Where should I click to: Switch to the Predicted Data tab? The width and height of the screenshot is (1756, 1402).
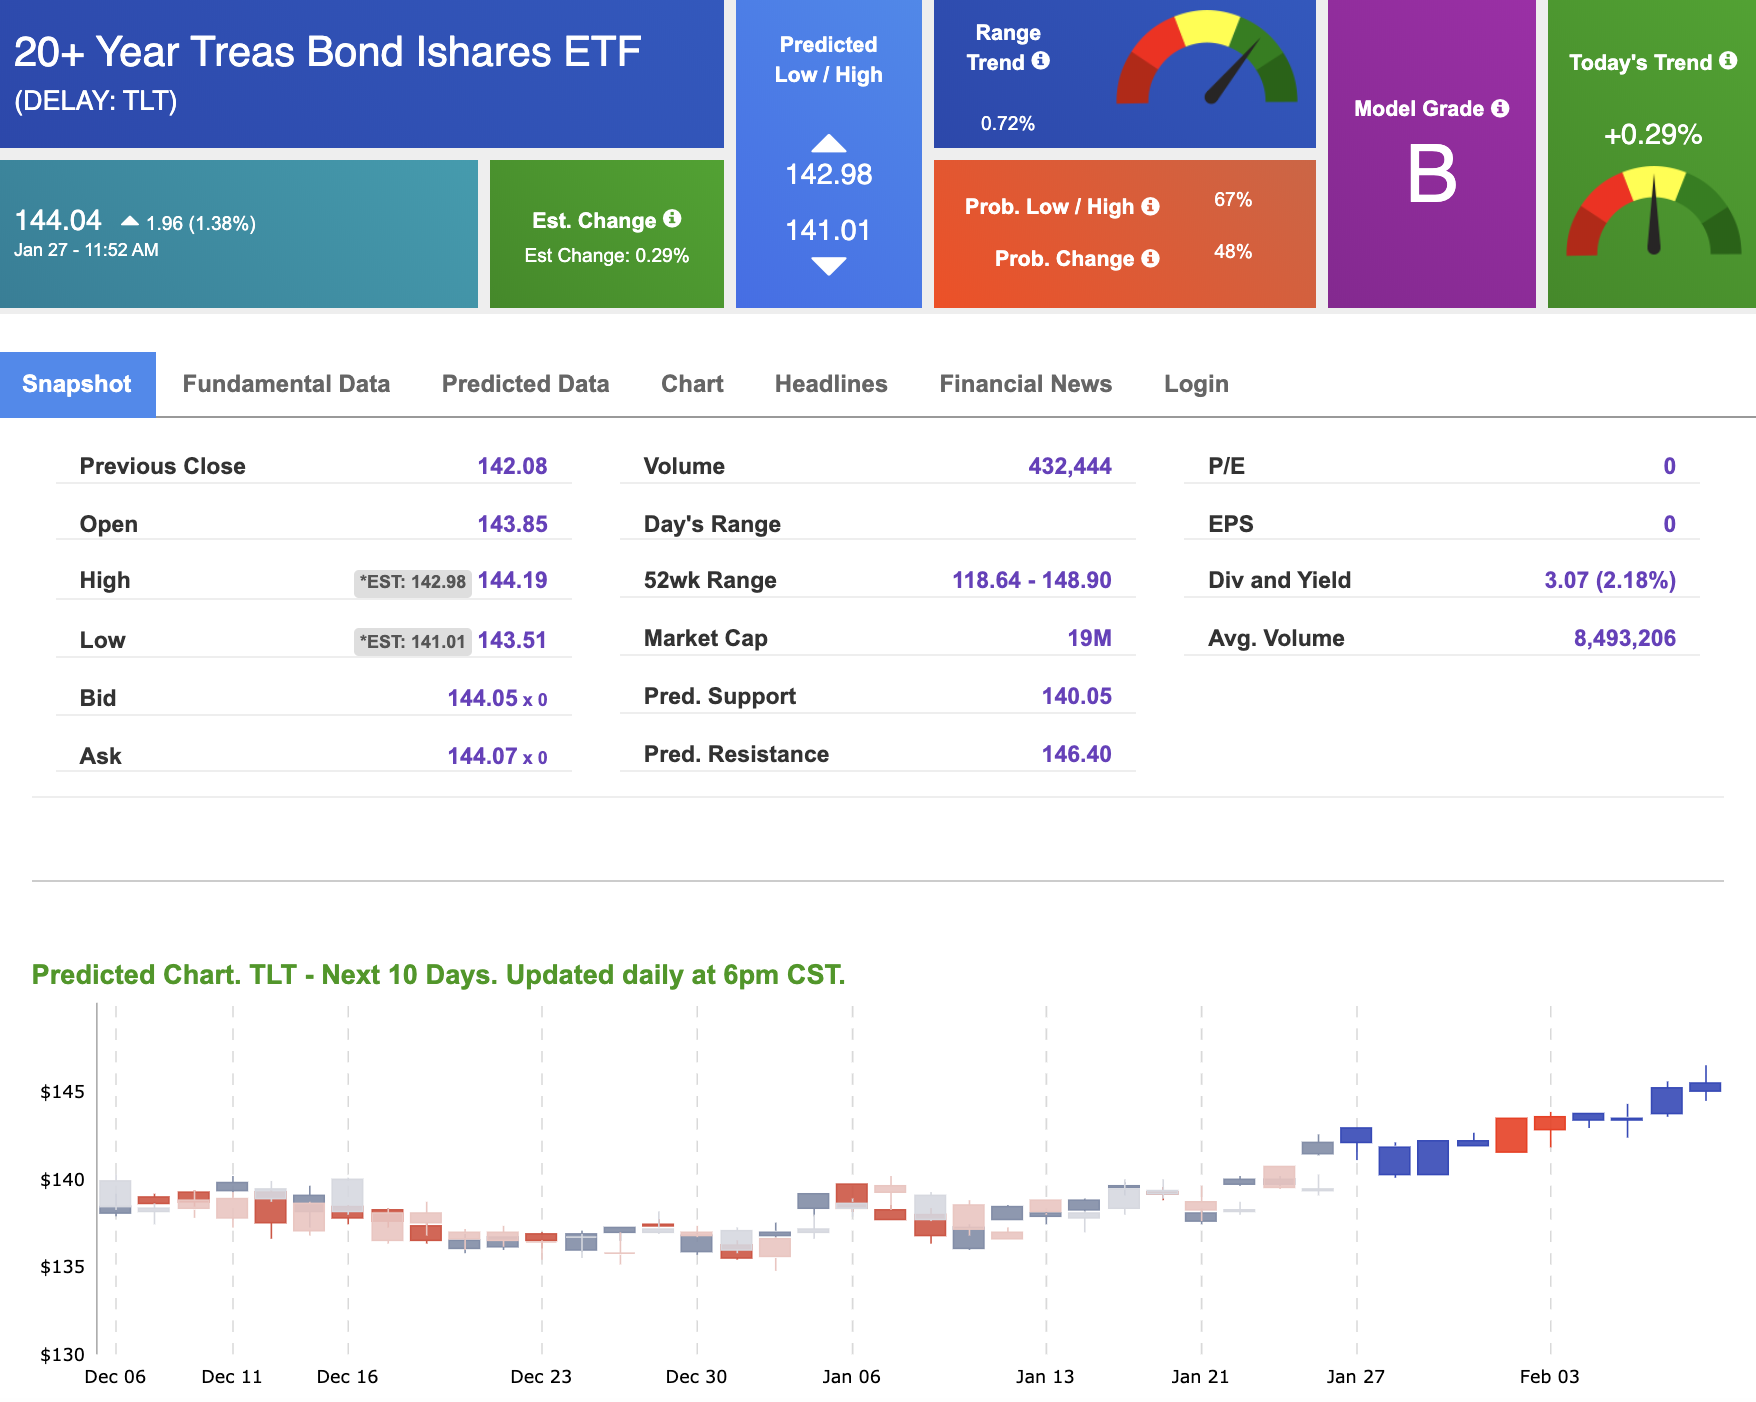point(525,384)
